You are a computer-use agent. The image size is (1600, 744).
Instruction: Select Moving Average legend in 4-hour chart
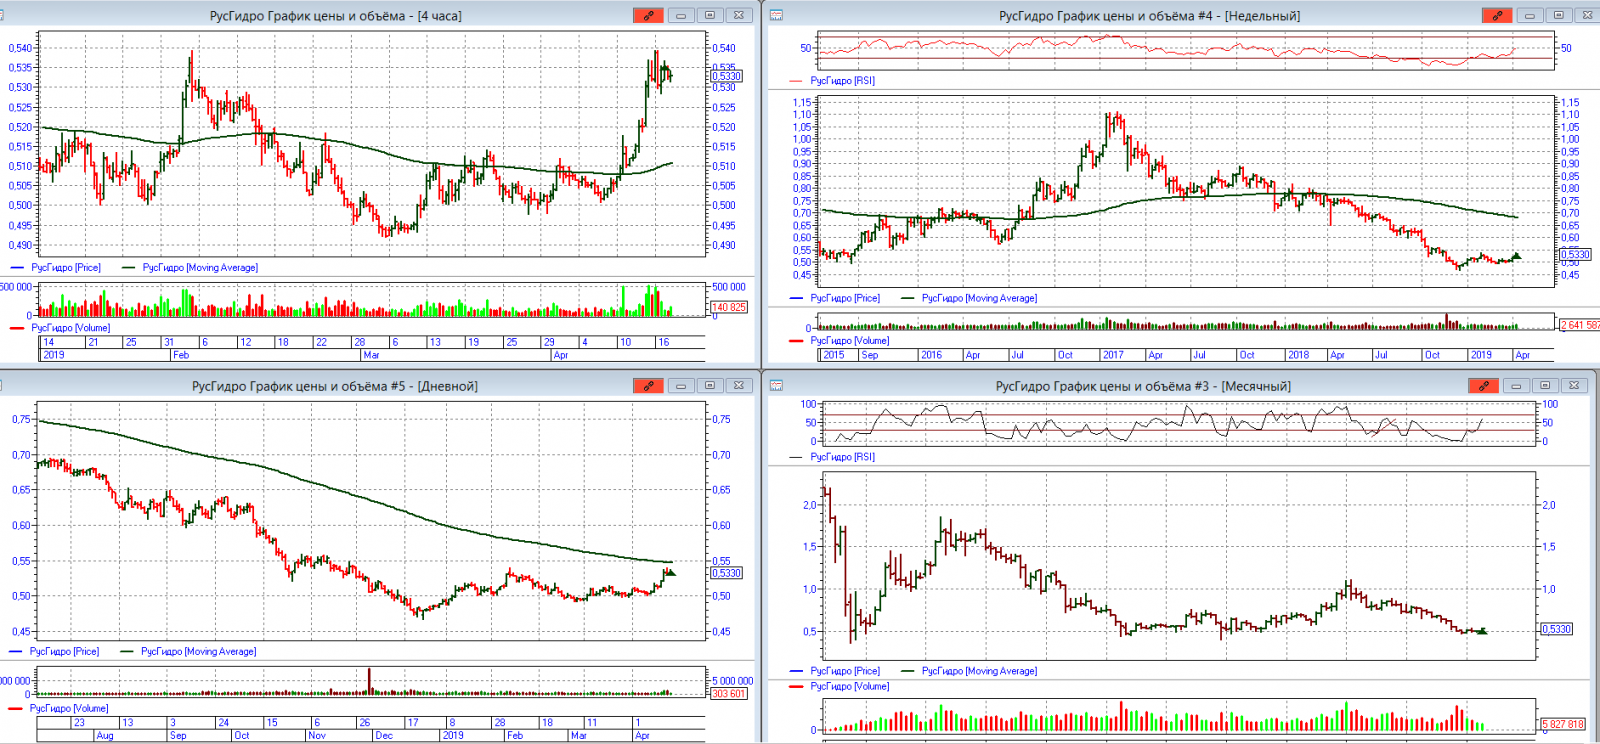tap(199, 268)
